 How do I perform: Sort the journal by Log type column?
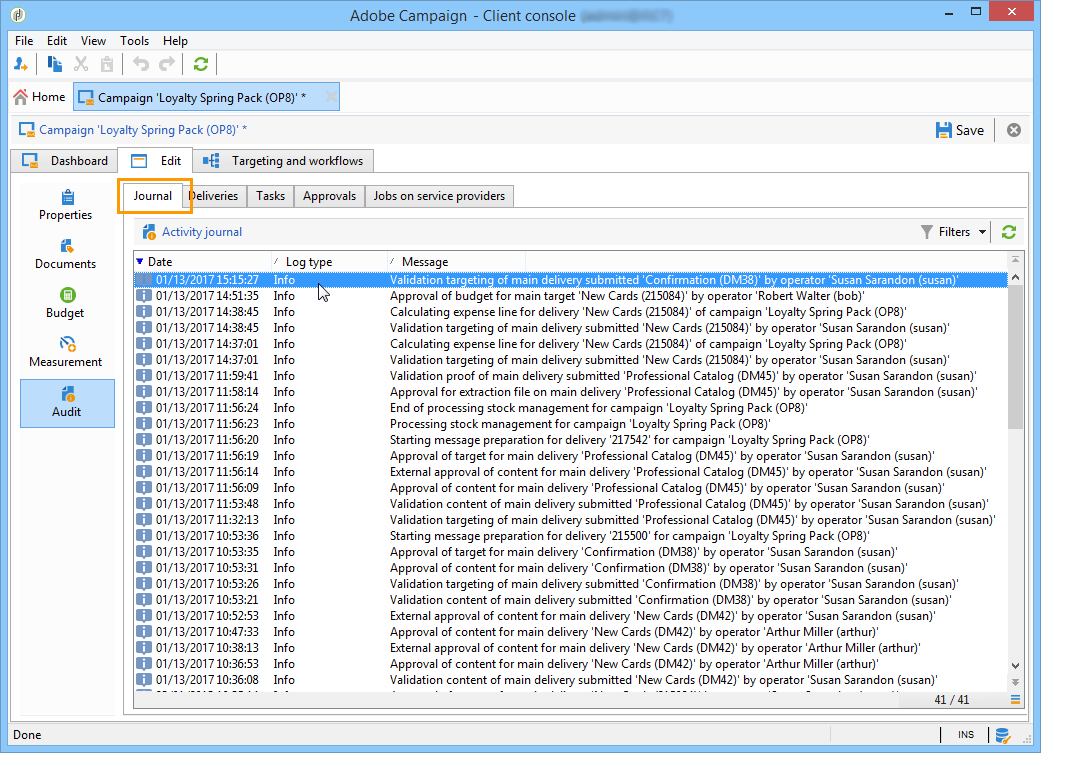click(x=308, y=262)
